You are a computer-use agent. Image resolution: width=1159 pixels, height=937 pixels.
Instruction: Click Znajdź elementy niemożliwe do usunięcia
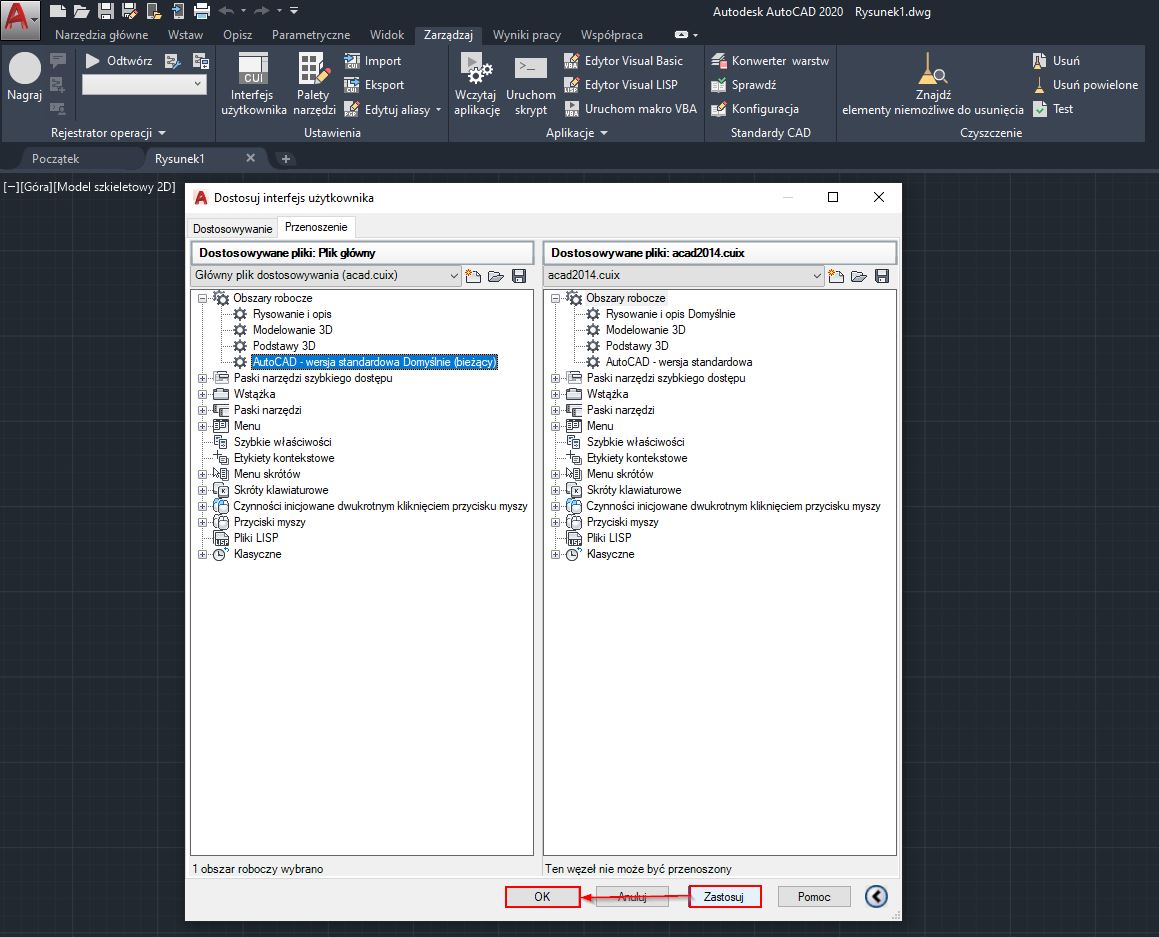(933, 84)
